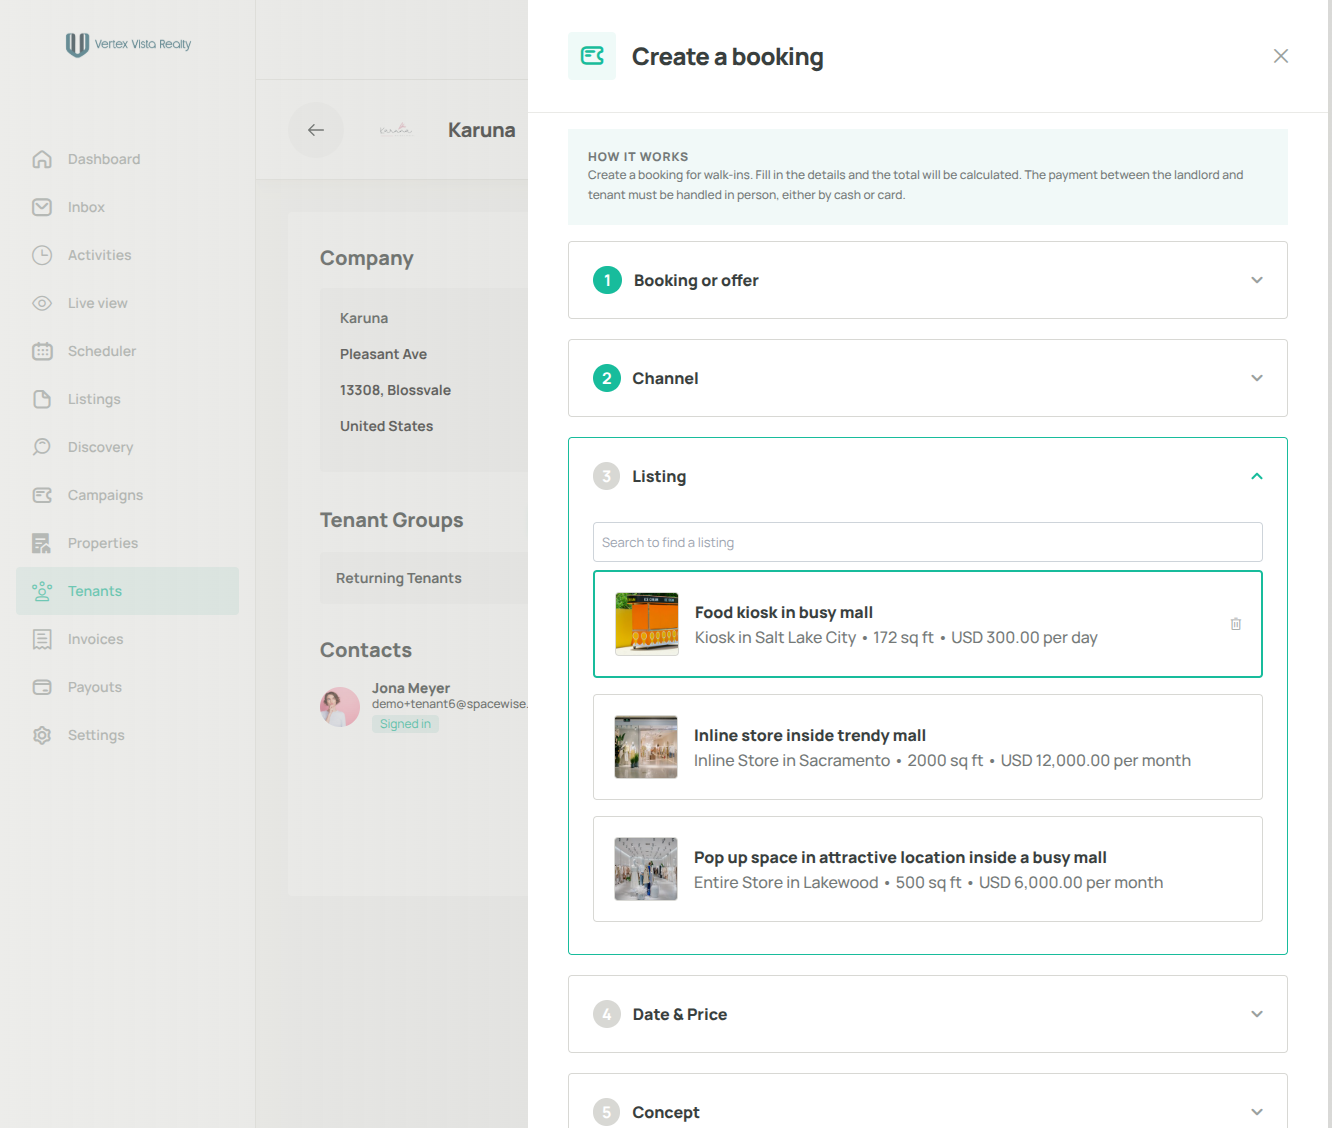Expand the Concept section chevron

[x=1257, y=1112]
